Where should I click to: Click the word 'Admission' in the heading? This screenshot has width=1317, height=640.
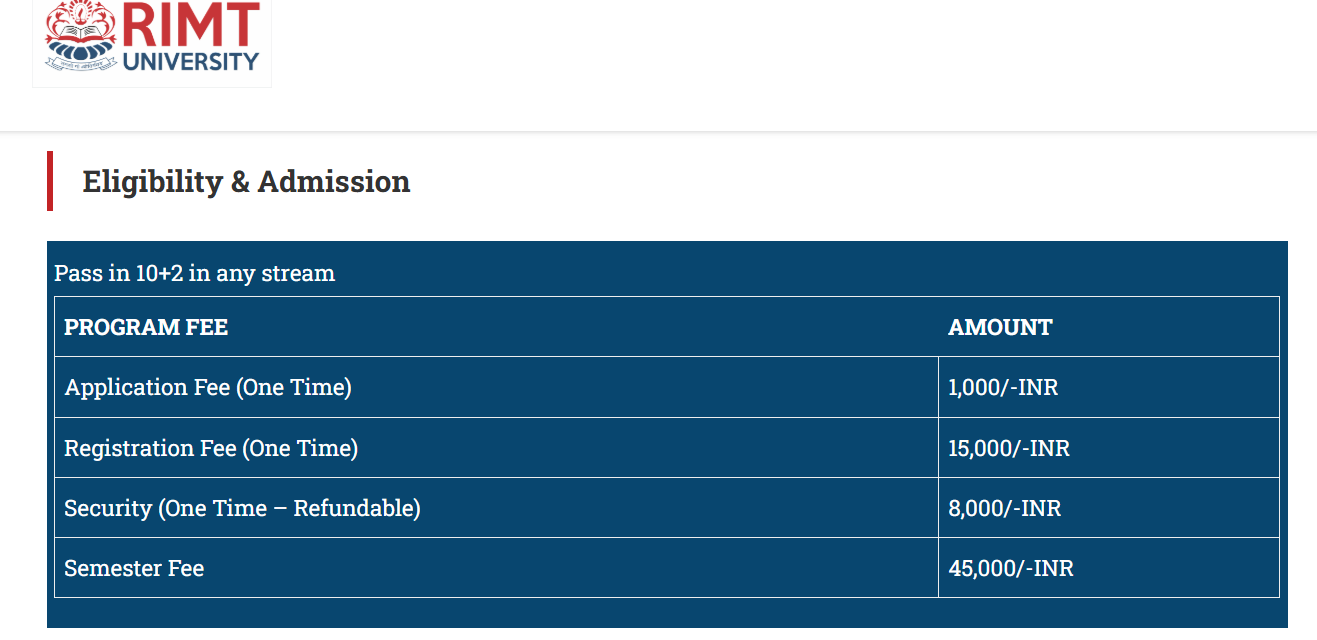(x=334, y=182)
